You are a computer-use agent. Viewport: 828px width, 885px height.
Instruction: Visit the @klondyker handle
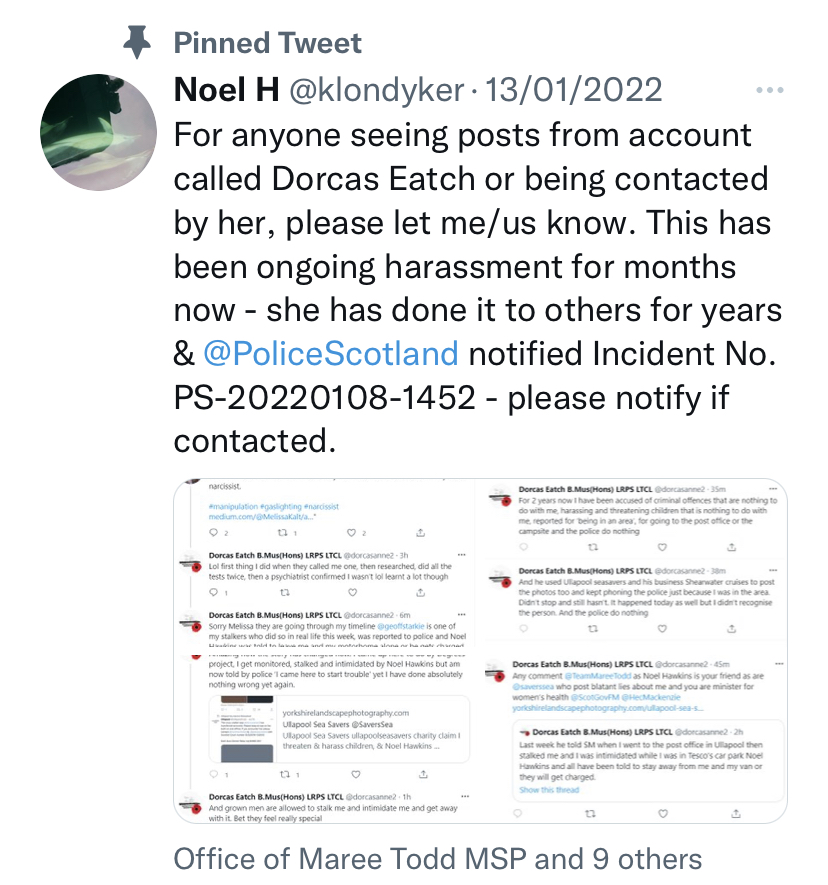(377, 91)
